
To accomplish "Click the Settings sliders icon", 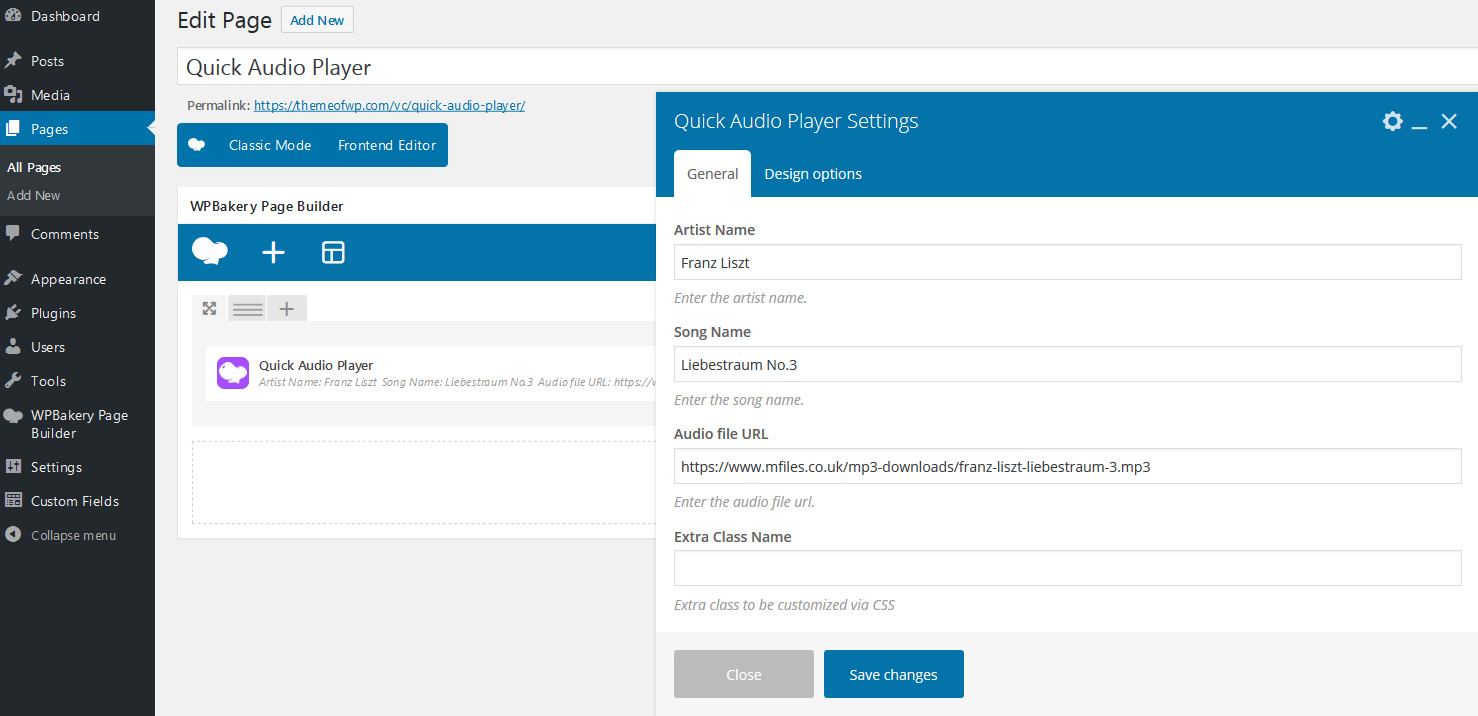I will click(13, 467).
